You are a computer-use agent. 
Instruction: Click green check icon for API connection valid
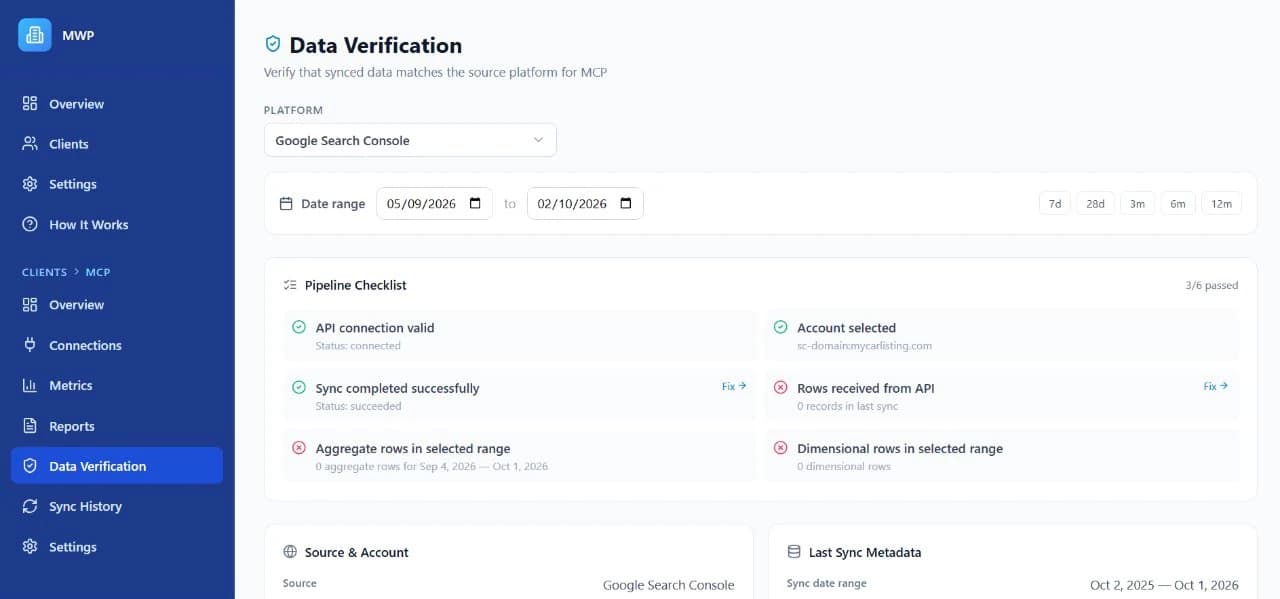coord(299,327)
